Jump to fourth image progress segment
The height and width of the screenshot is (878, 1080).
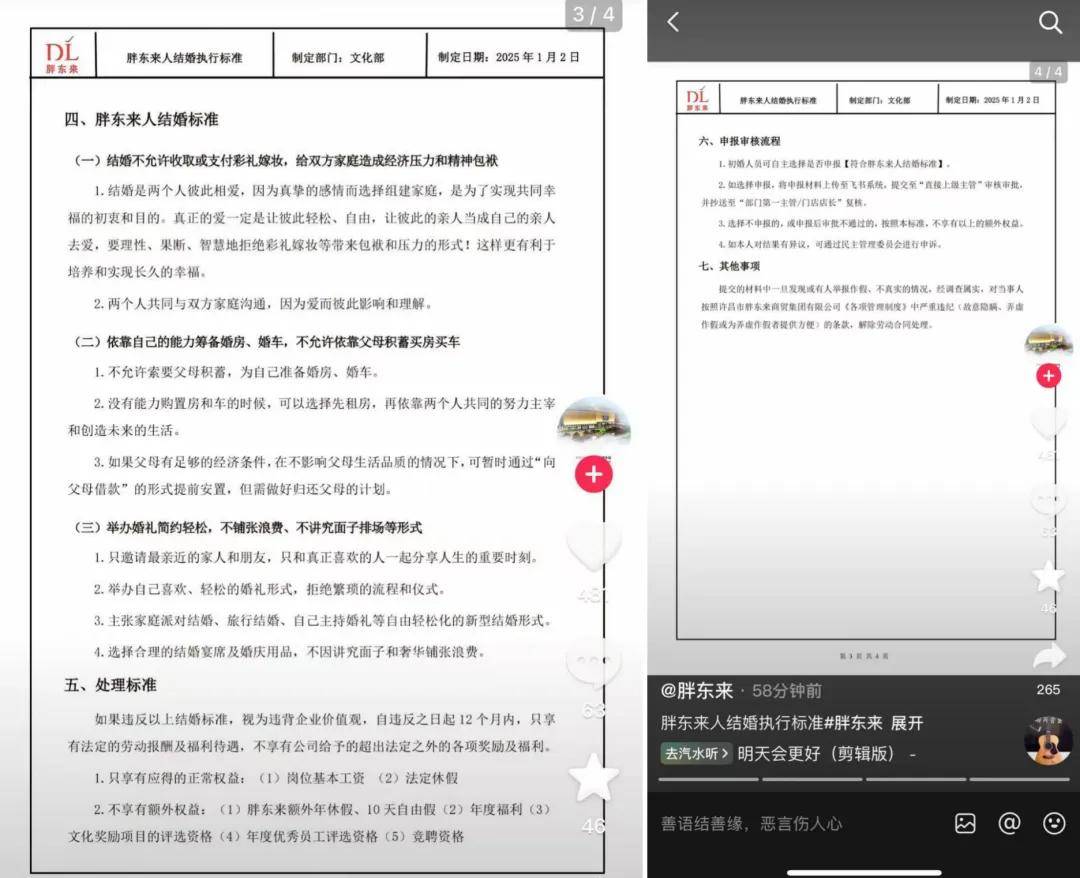(1019, 780)
